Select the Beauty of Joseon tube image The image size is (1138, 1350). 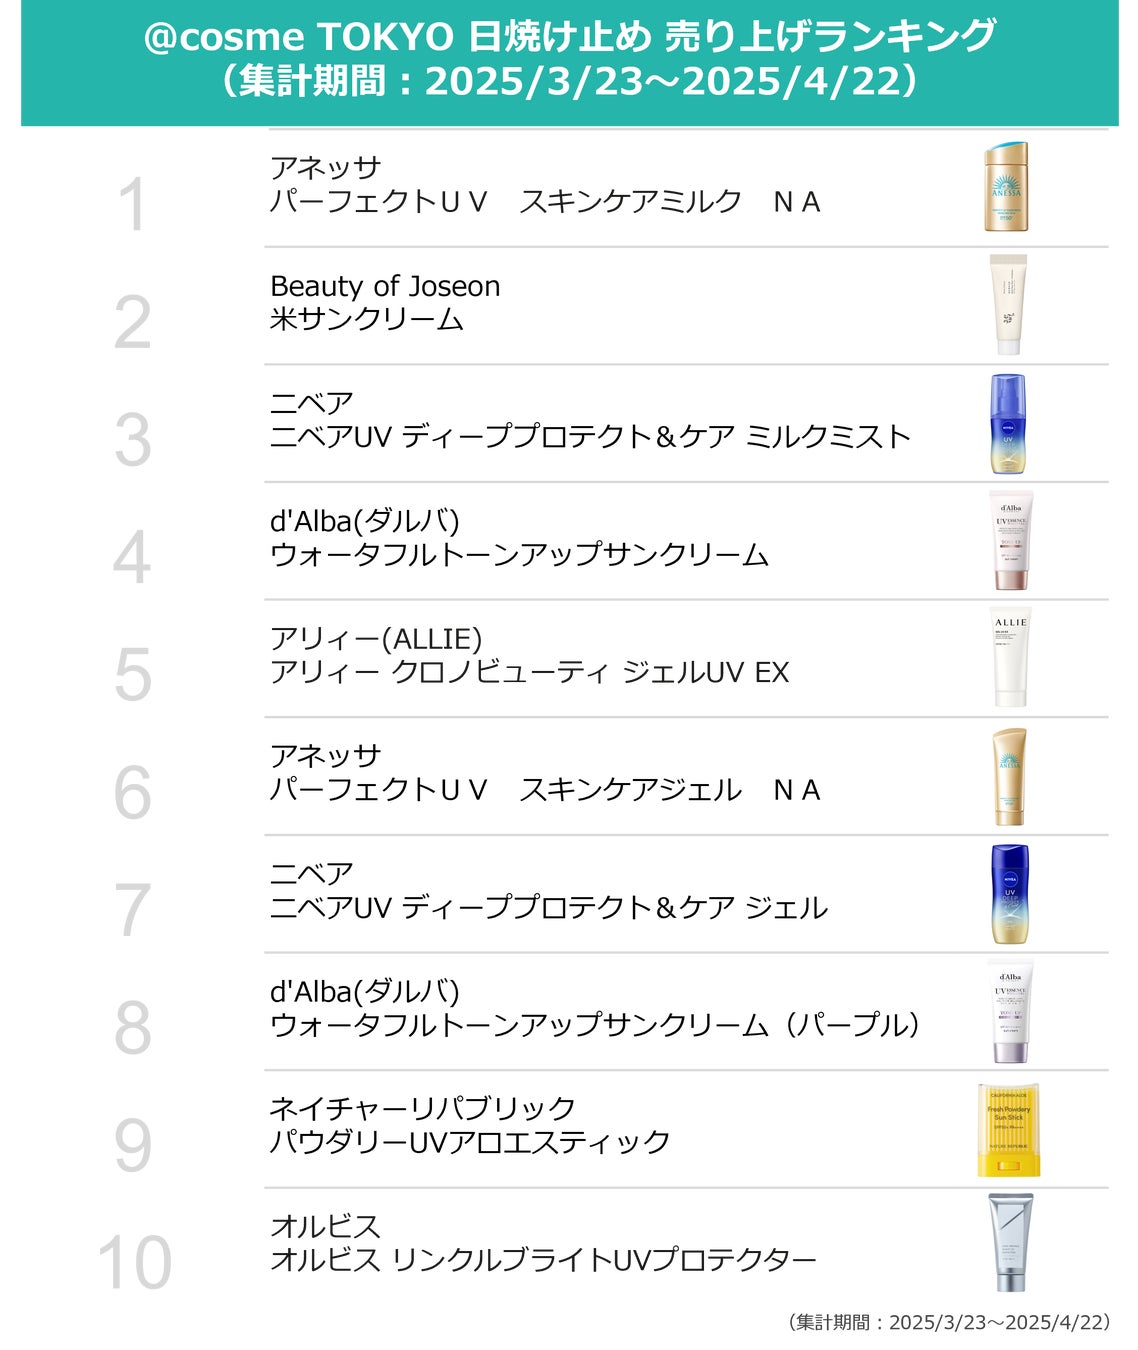[1008, 304]
